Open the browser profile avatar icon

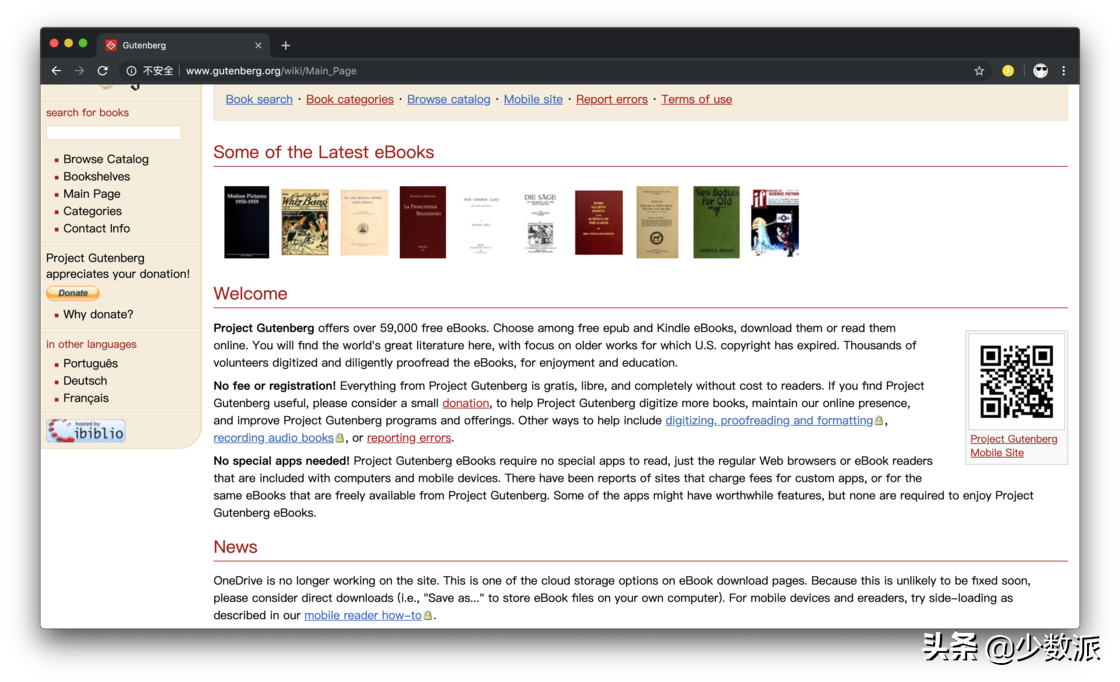[1040, 71]
